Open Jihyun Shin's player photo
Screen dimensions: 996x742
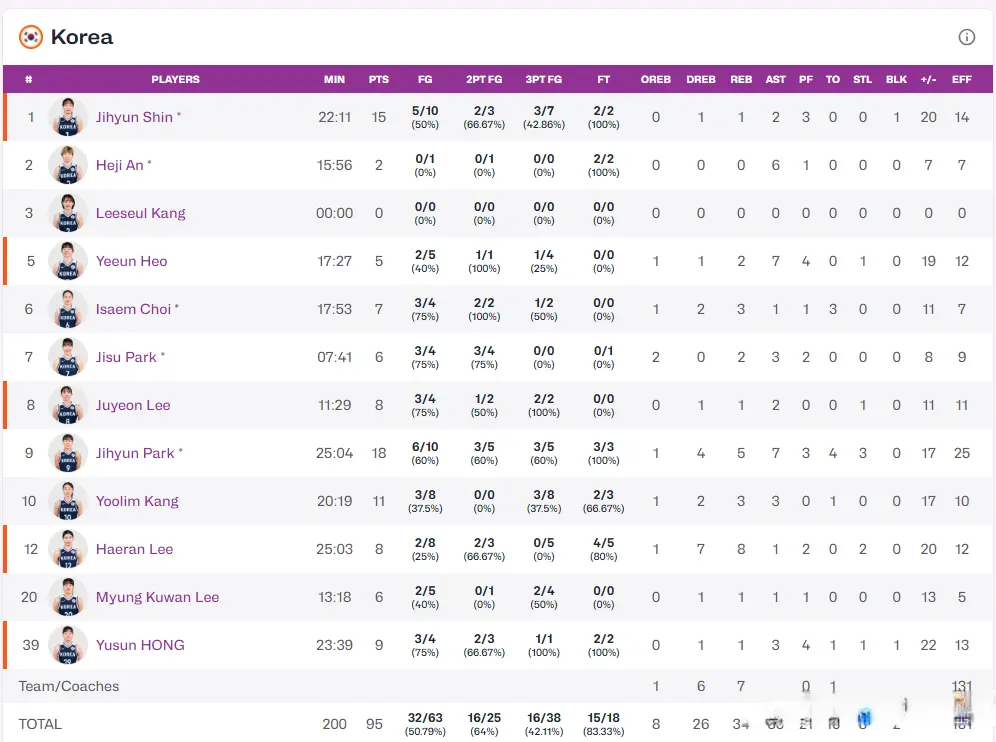point(68,117)
